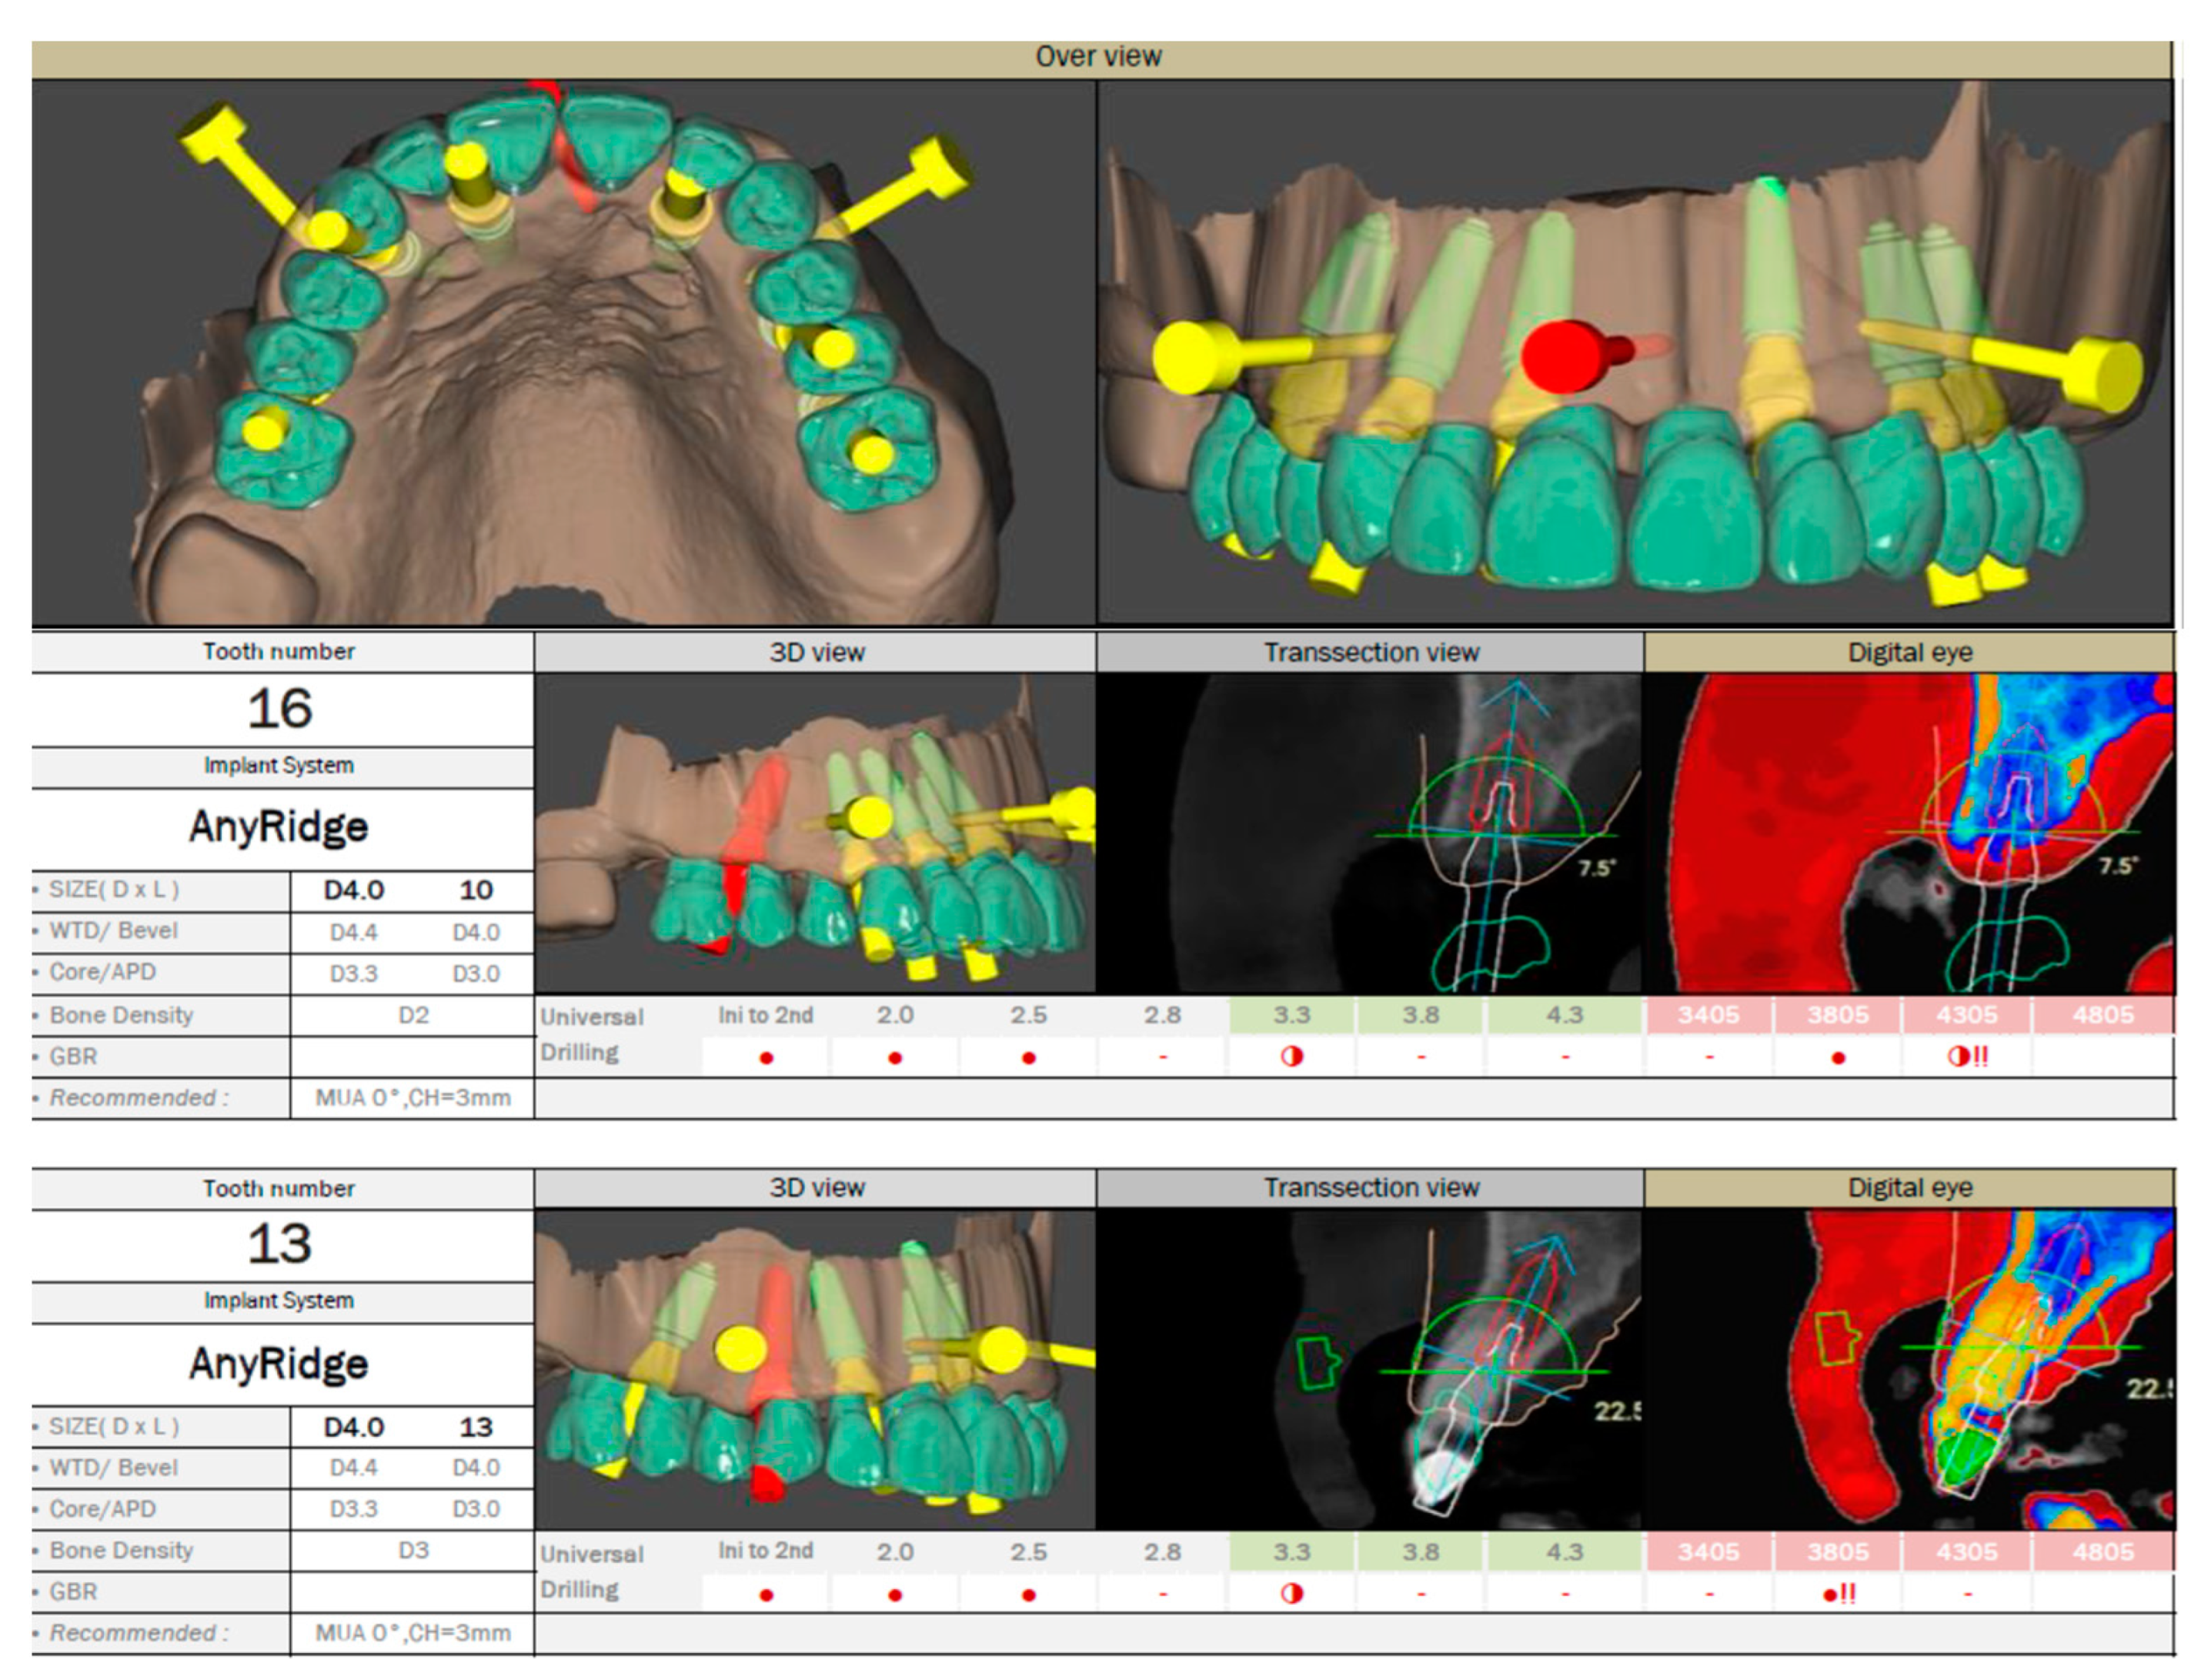Select the green highlighted 3.8 drill cell
This screenshot has width=2211, height=1680.
tap(1421, 1014)
